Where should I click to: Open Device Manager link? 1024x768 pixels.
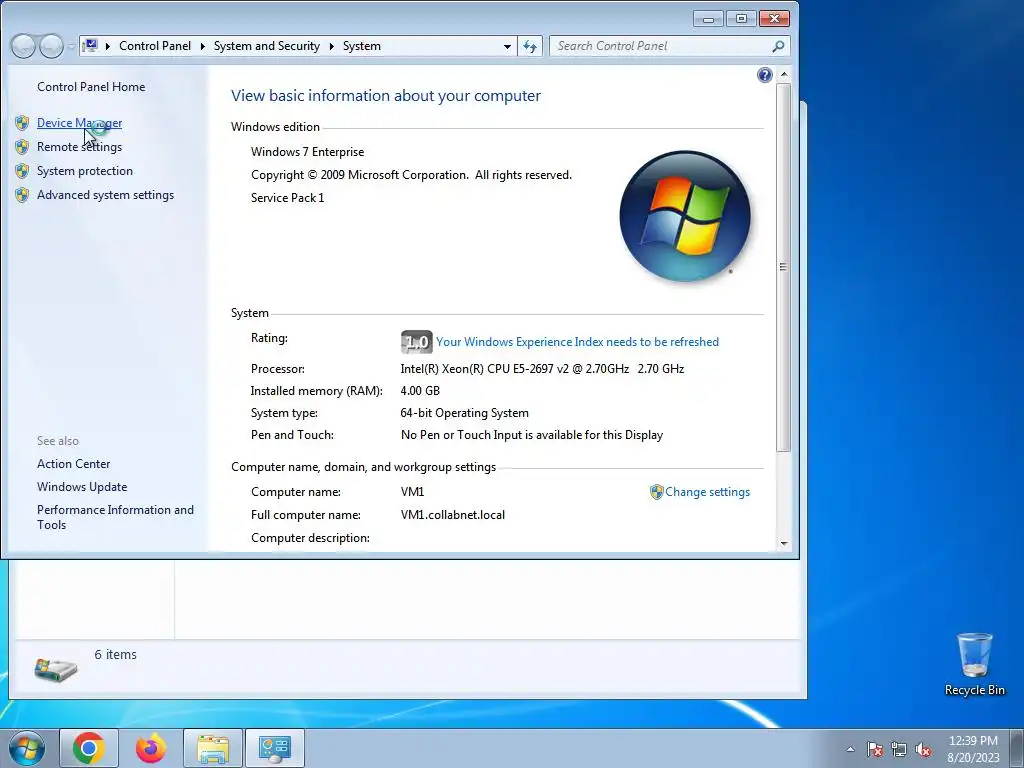(x=79, y=123)
